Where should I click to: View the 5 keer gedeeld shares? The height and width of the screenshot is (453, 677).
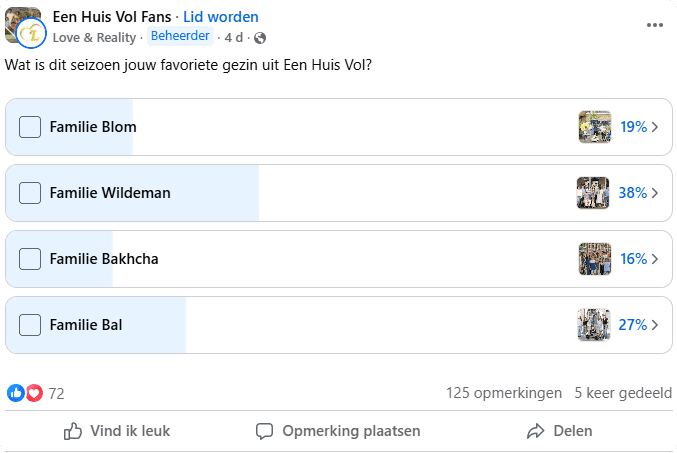(x=623, y=393)
